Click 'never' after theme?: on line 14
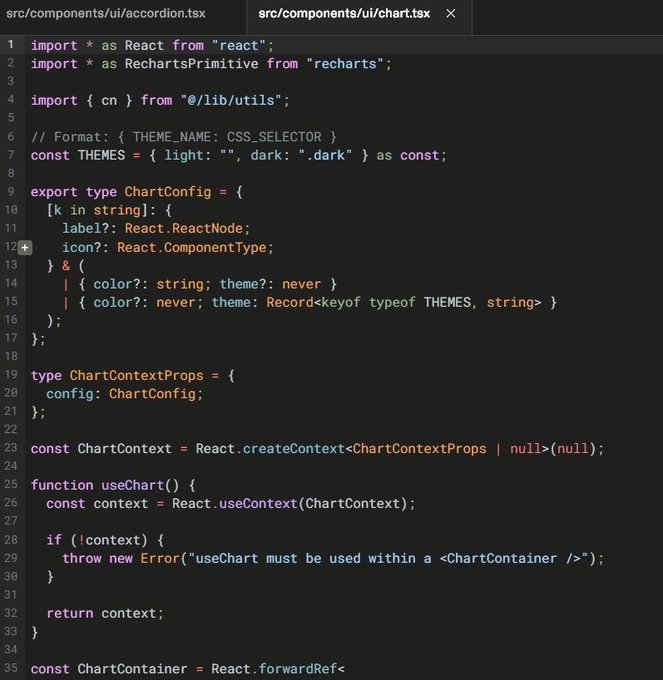The height and width of the screenshot is (680, 663). click(301, 284)
